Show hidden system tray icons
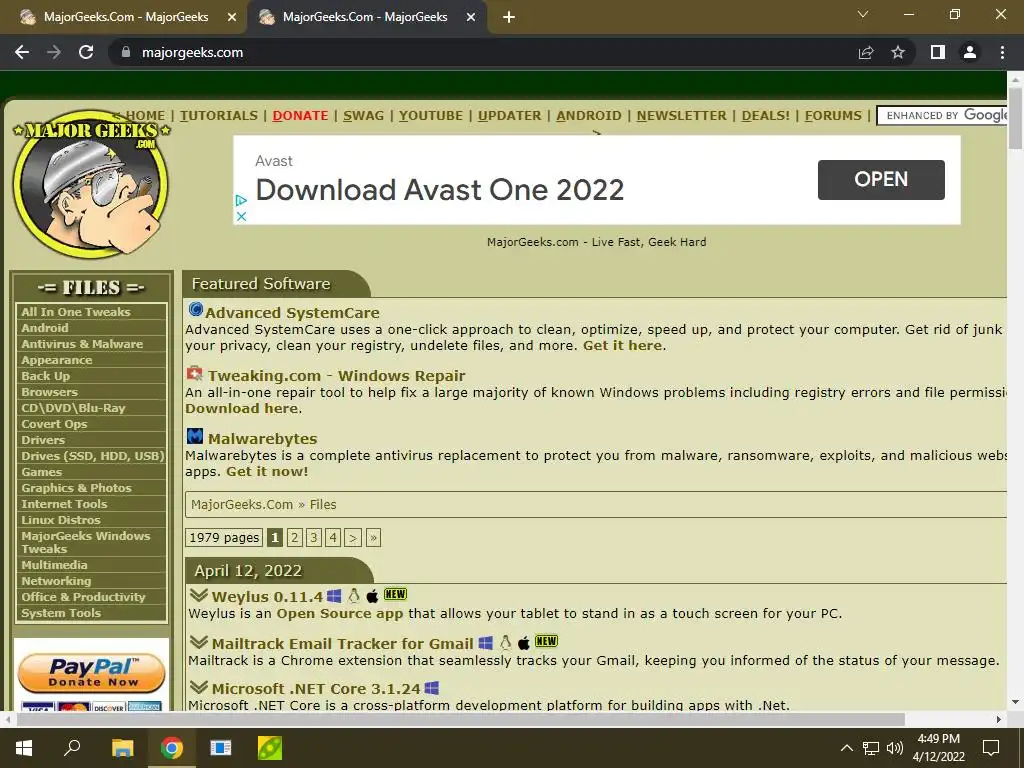Screen dimensions: 1024x768 click(x=846, y=748)
